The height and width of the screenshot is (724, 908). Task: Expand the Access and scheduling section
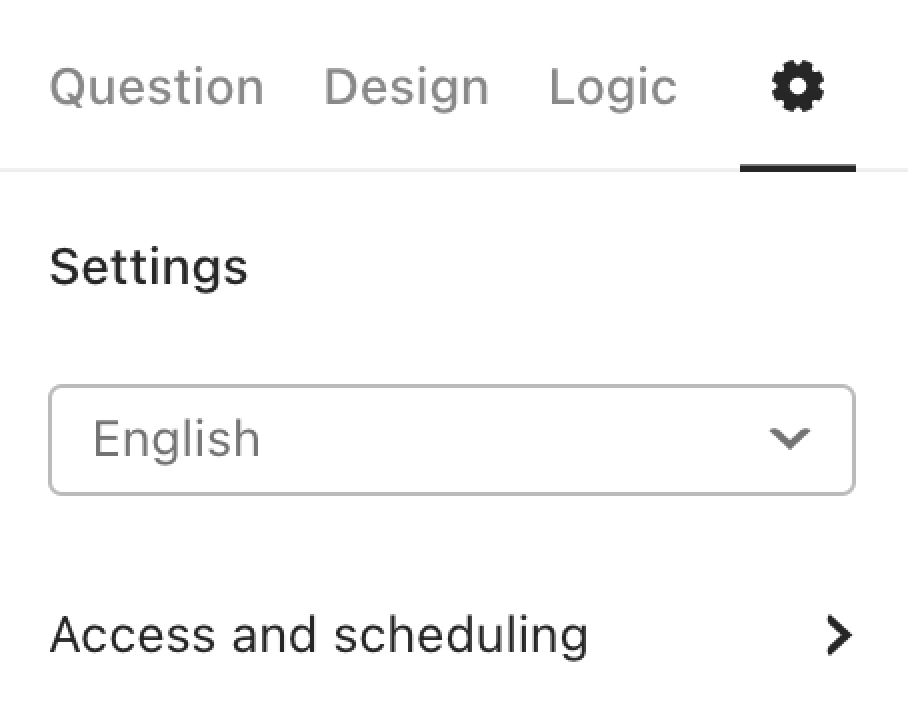452,635
